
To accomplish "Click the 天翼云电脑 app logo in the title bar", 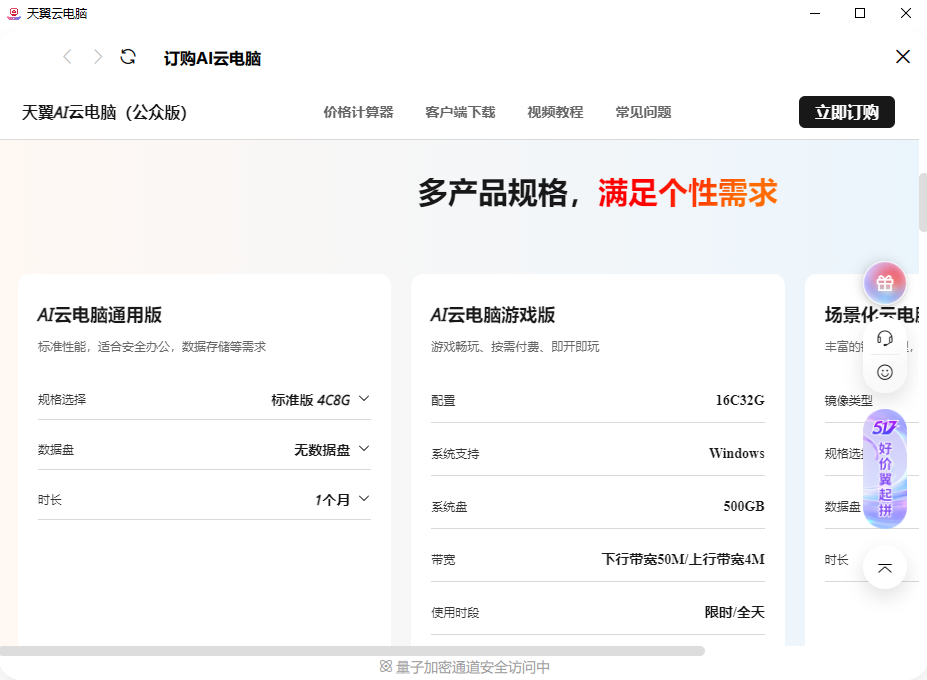I will click(14, 13).
